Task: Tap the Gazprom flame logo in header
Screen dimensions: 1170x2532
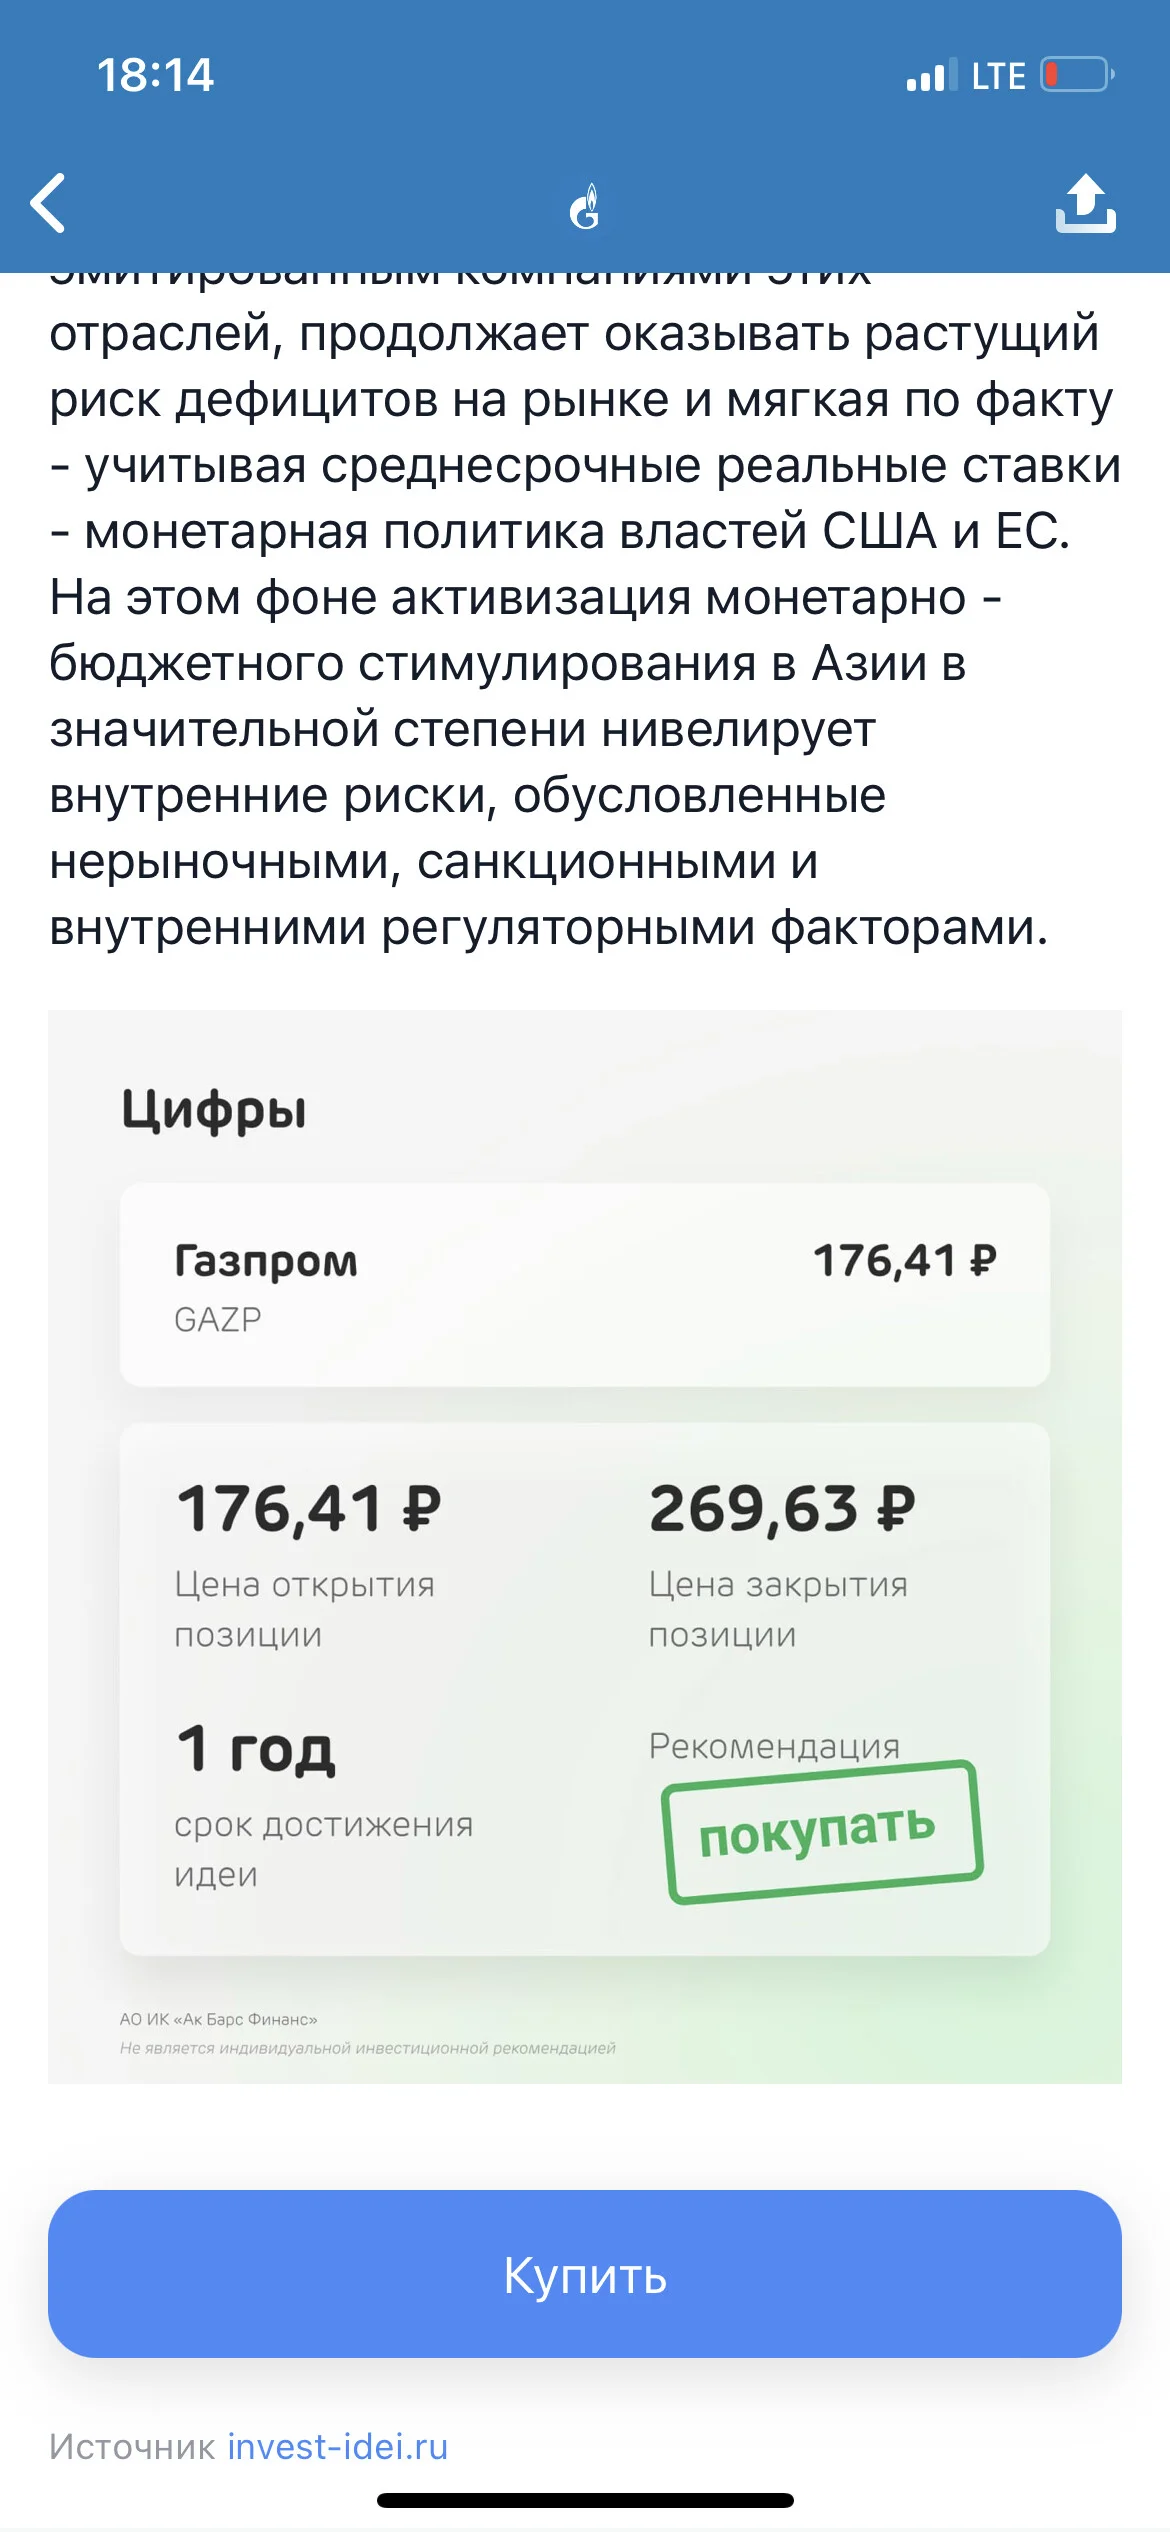Action: (585, 206)
